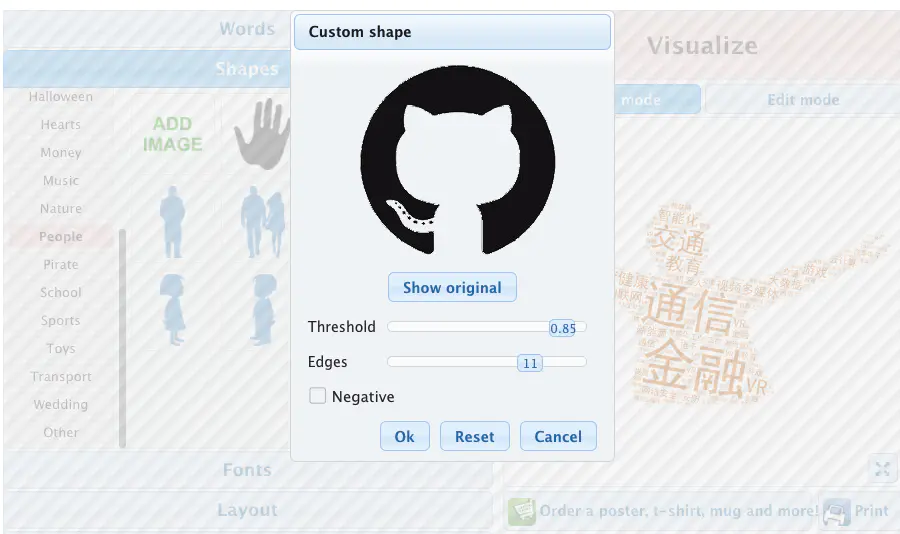Click the Edges slider handle 11

(530, 363)
